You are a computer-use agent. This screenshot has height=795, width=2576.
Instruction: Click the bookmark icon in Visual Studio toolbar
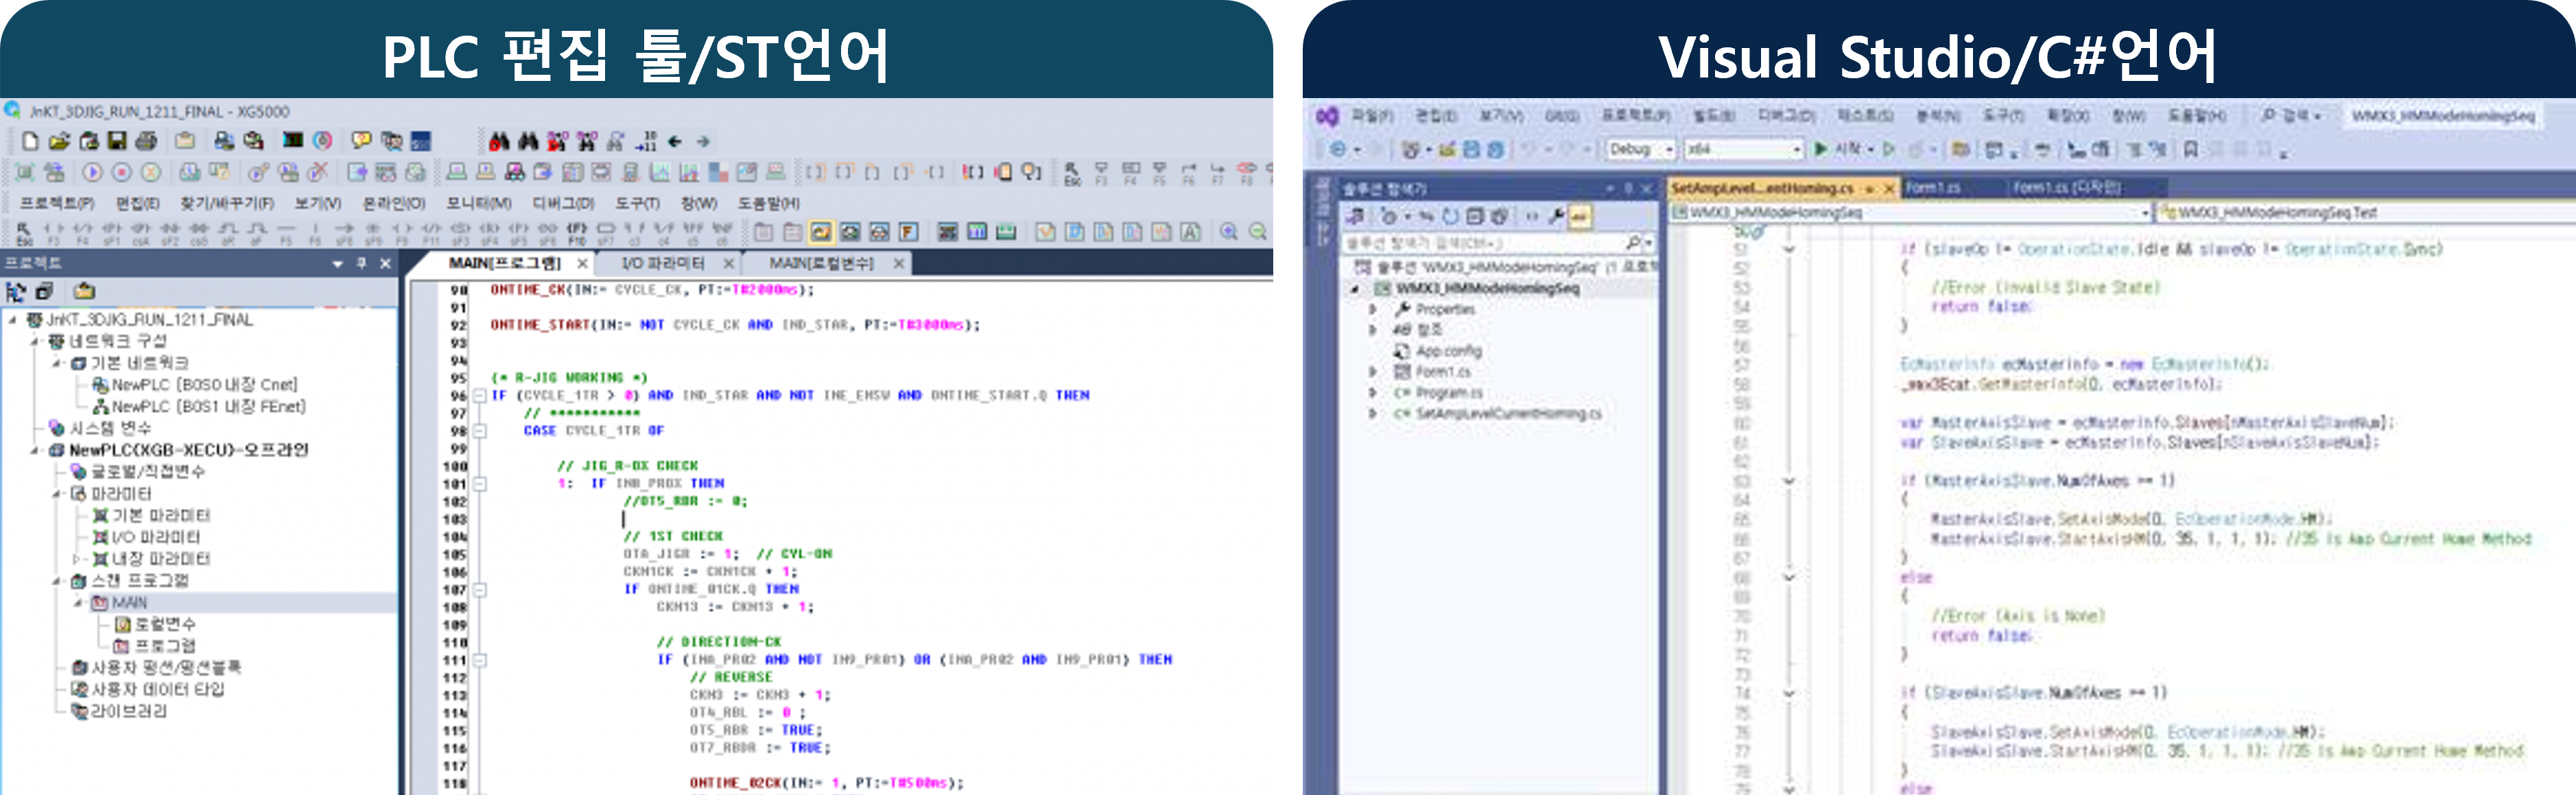coord(2190,149)
